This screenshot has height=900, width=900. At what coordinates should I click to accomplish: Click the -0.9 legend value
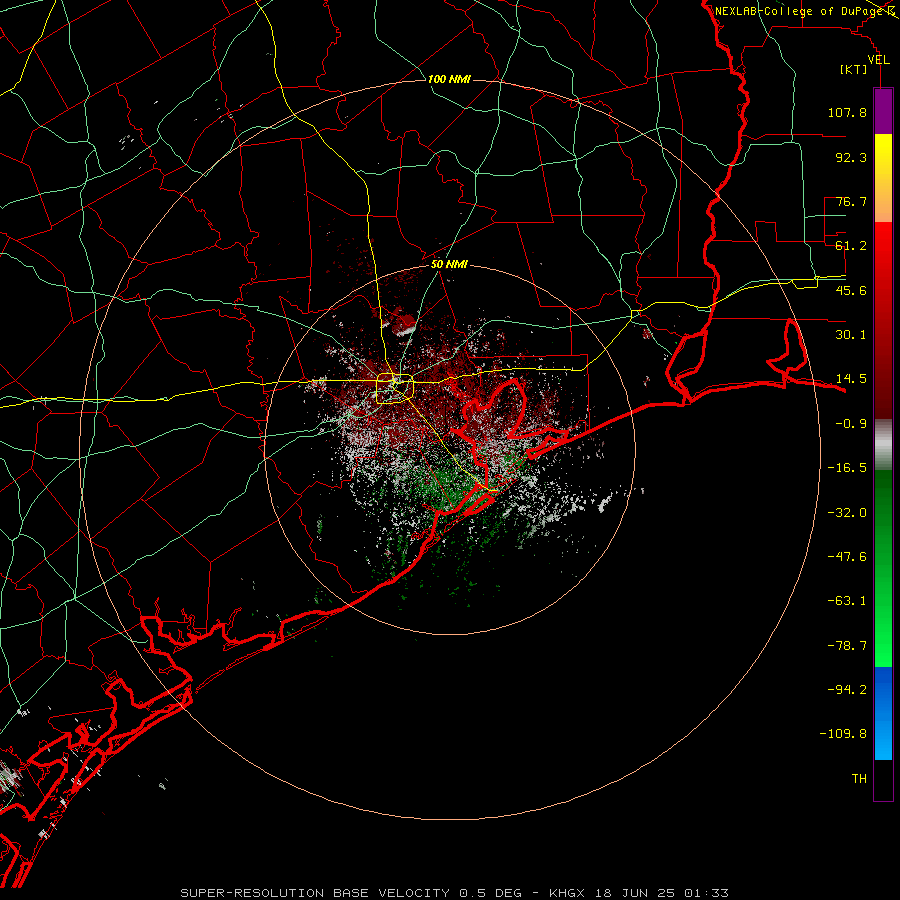[x=851, y=424]
